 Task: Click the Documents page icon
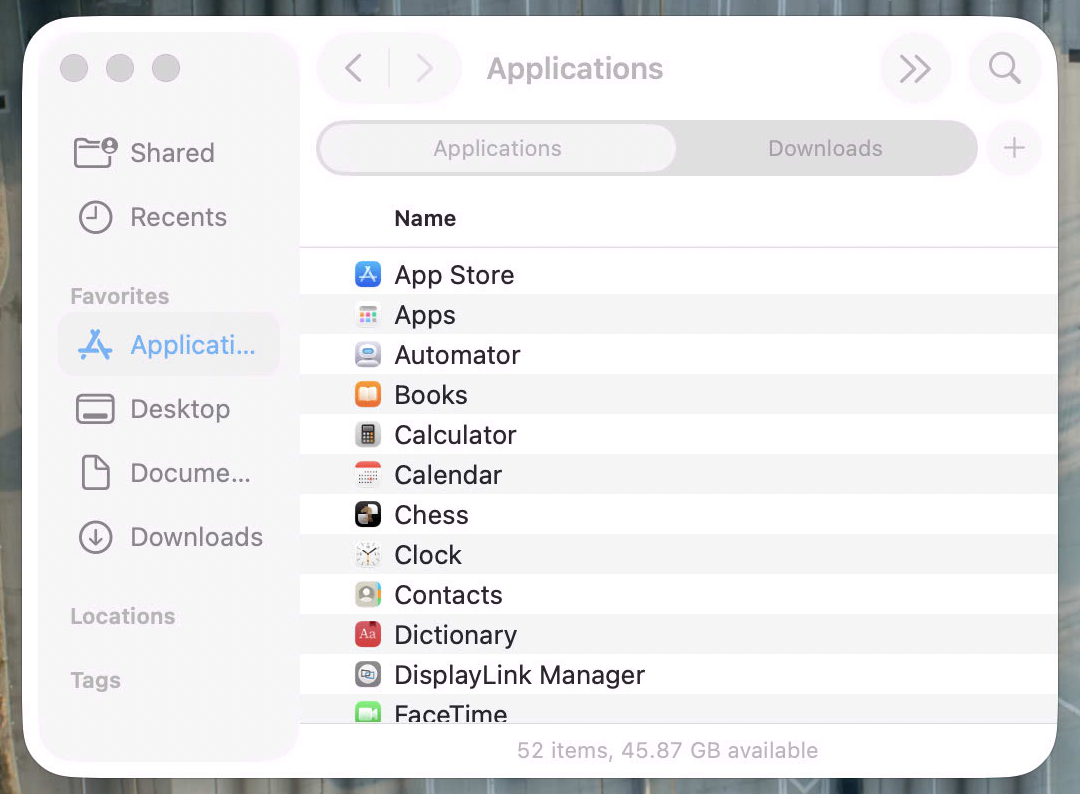pos(95,472)
